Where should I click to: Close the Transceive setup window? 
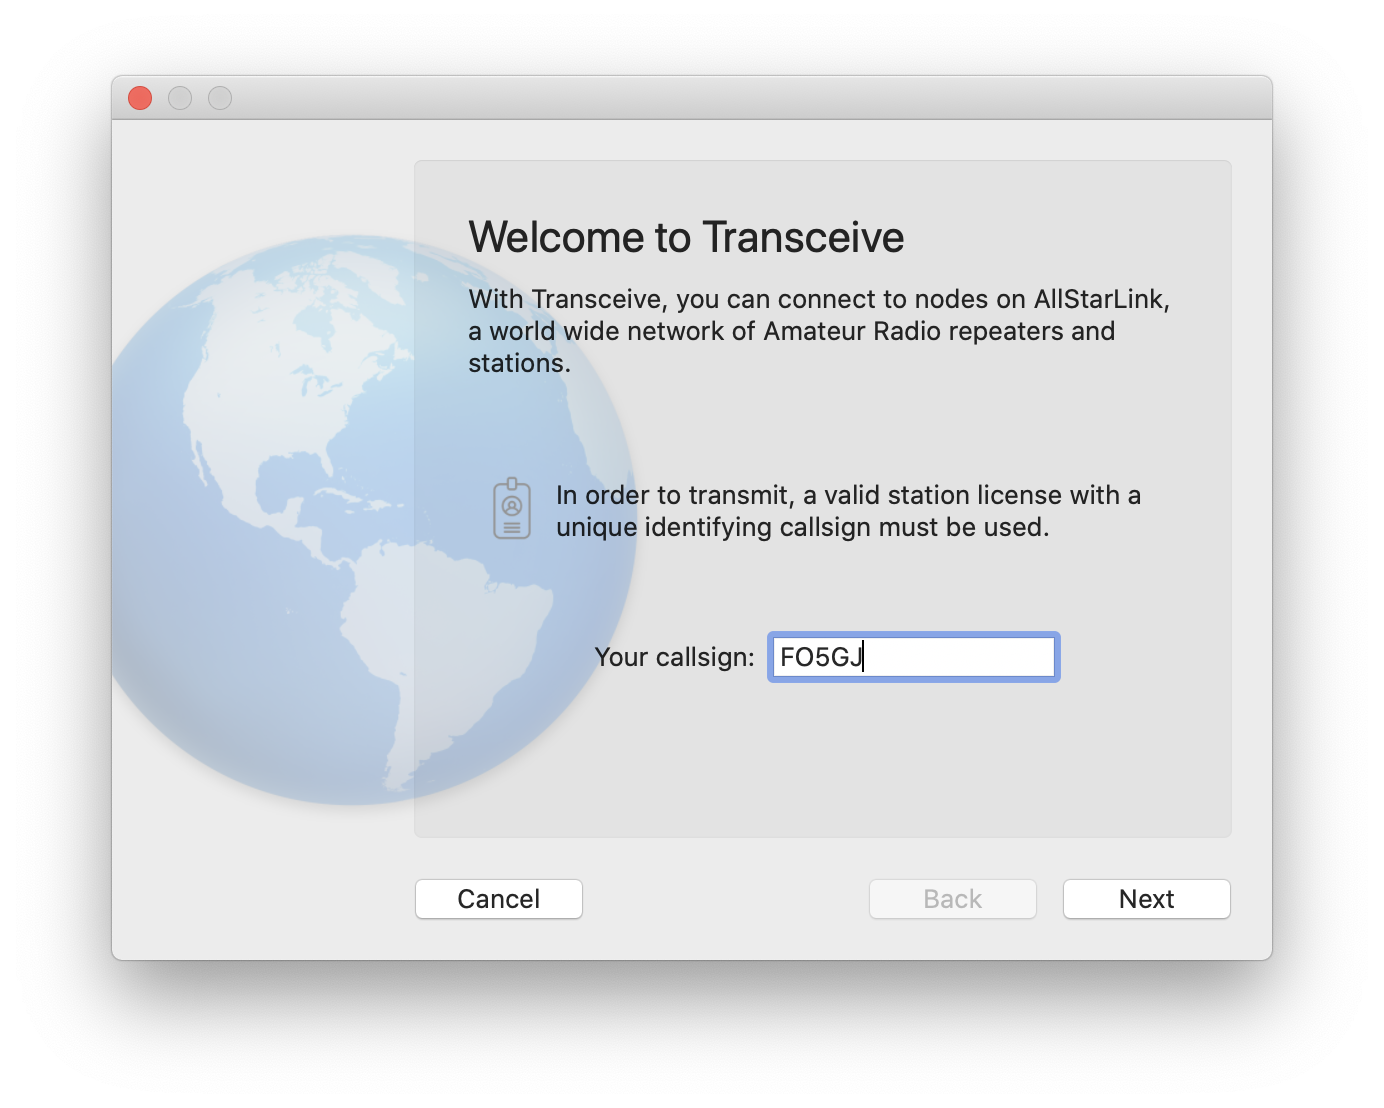coord(140,98)
